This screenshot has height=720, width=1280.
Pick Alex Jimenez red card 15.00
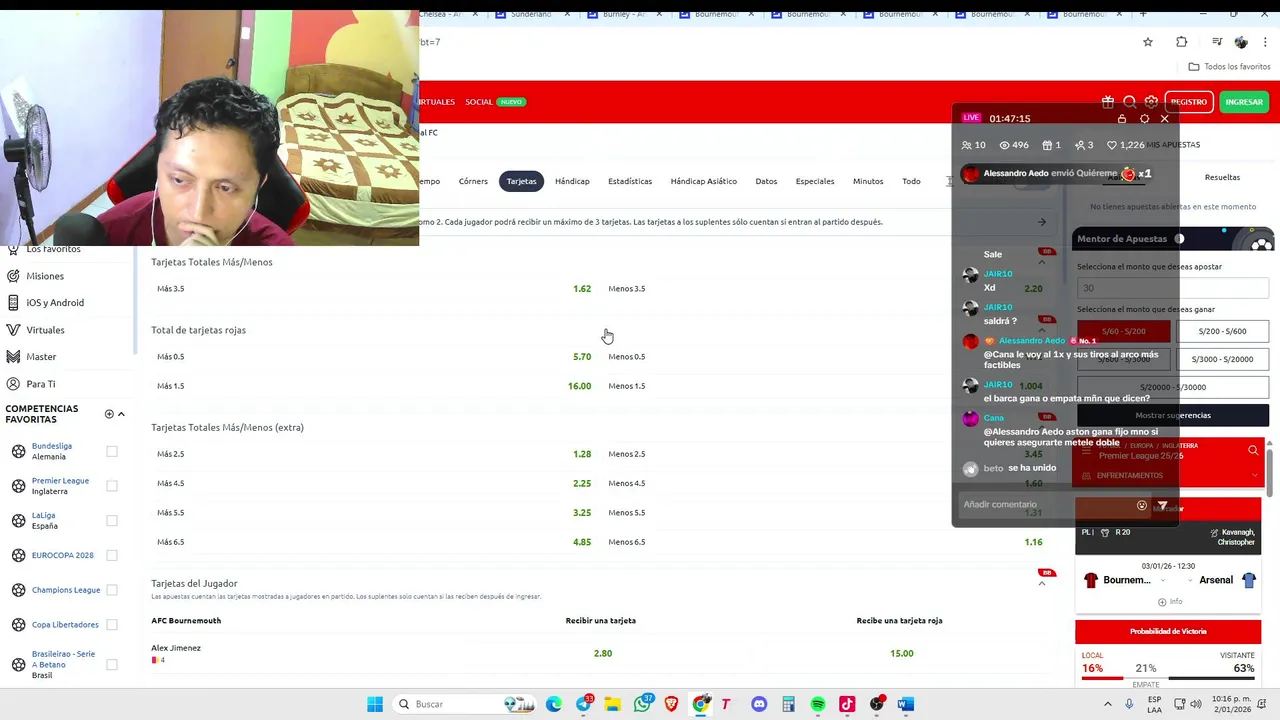point(901,654)
